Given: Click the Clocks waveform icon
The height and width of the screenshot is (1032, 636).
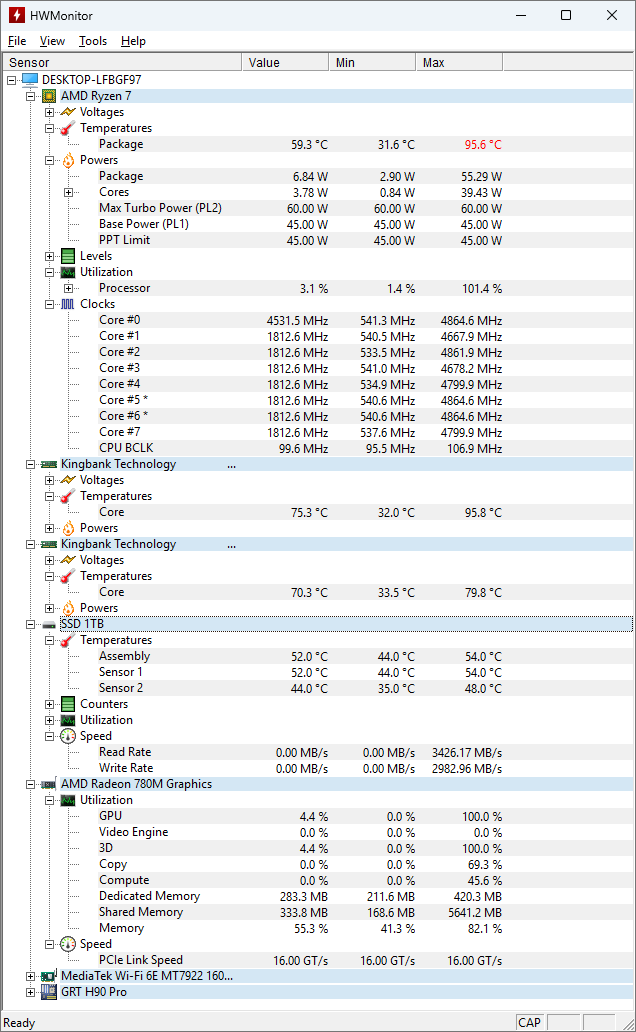Looking at the screenshot, I should point(67,304).
